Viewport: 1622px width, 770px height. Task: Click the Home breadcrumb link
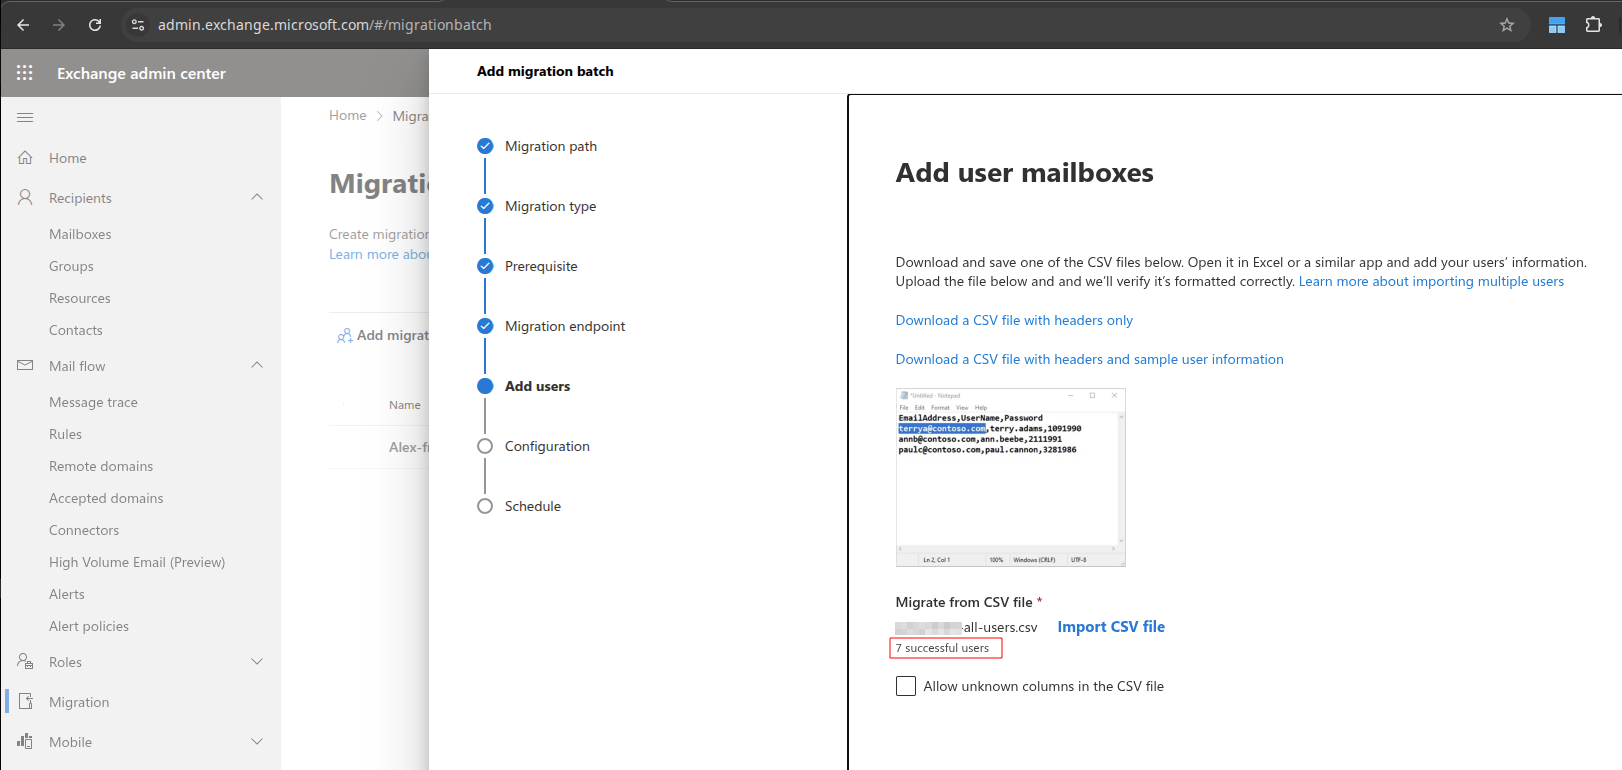(348, 115)
